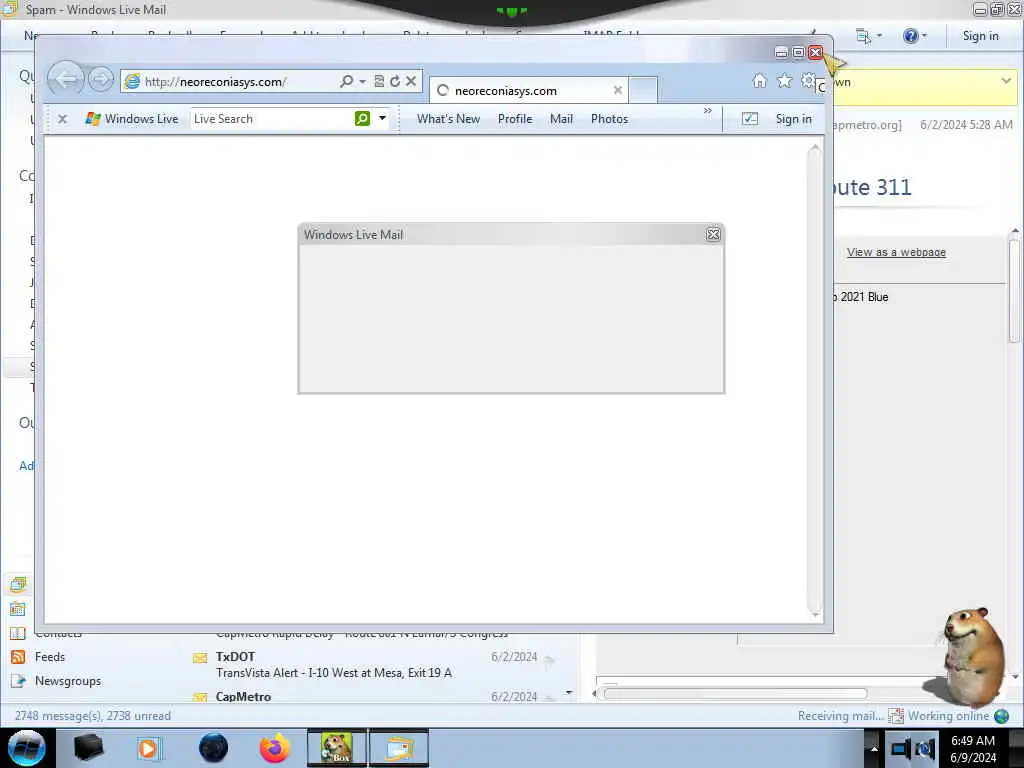Open What's New in Windows Live toolbar
Screen dimensions: 1024x768
coord(449,119)
